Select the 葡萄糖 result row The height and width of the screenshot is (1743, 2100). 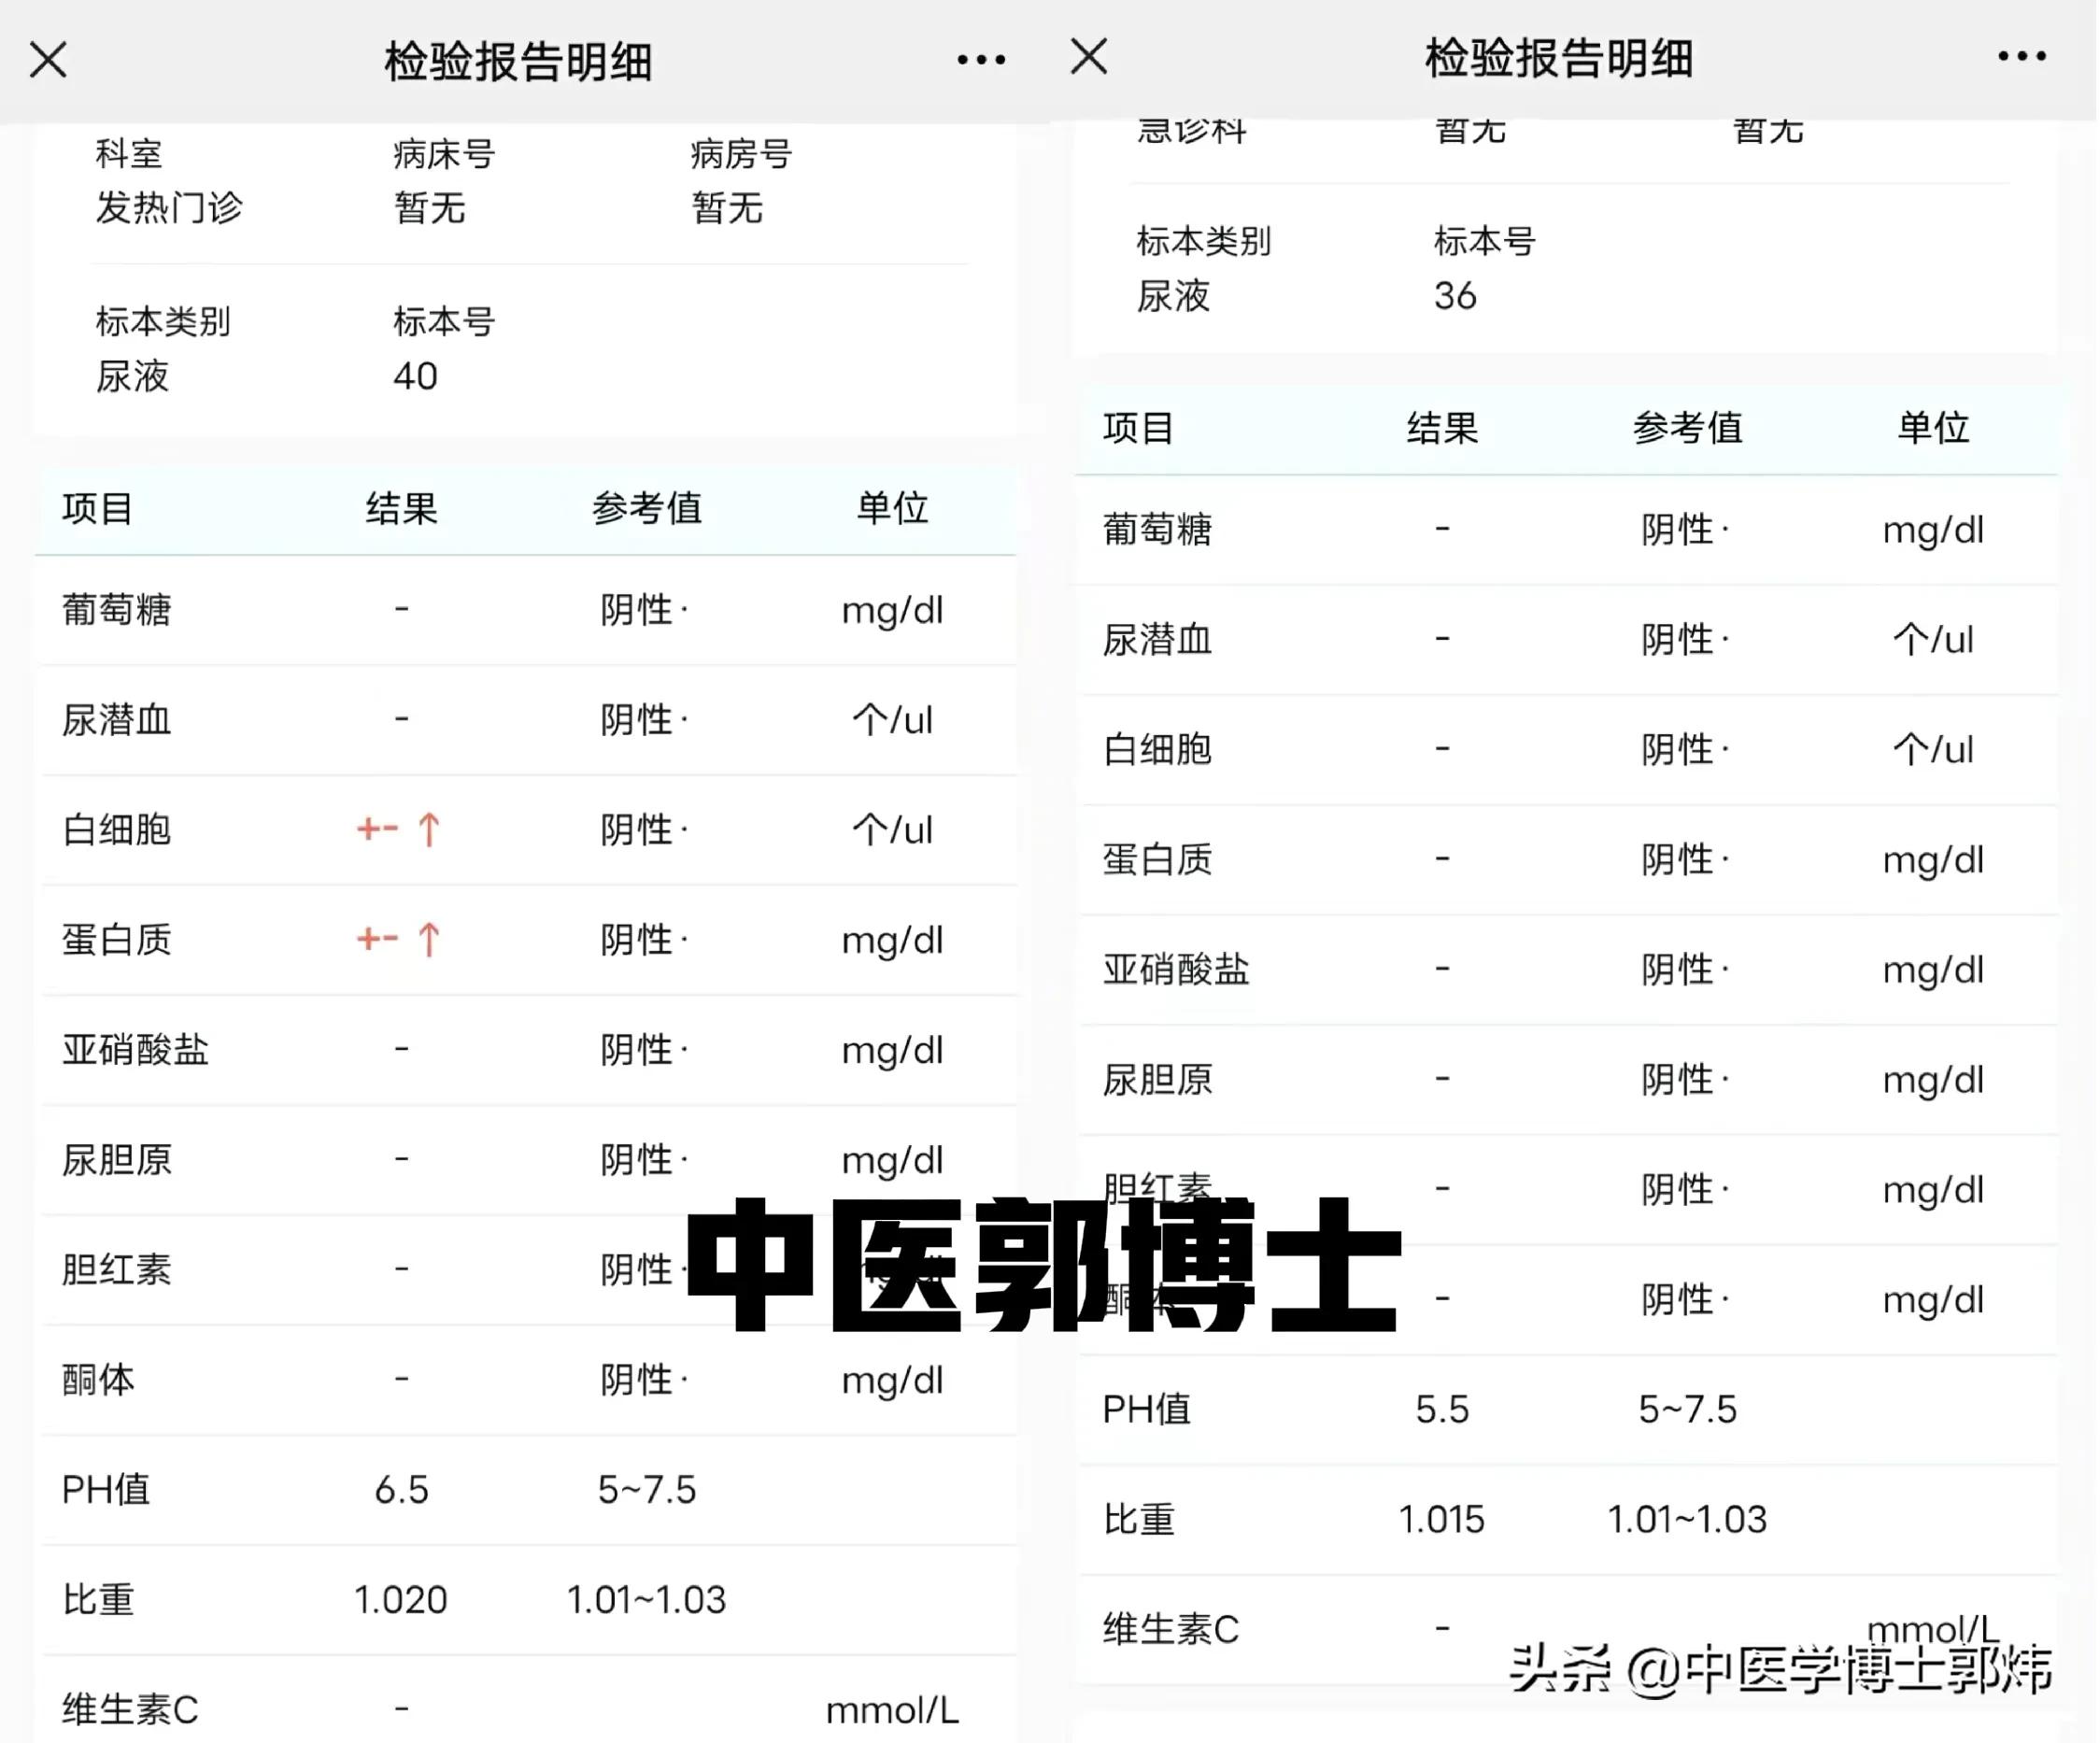point(116,612)
